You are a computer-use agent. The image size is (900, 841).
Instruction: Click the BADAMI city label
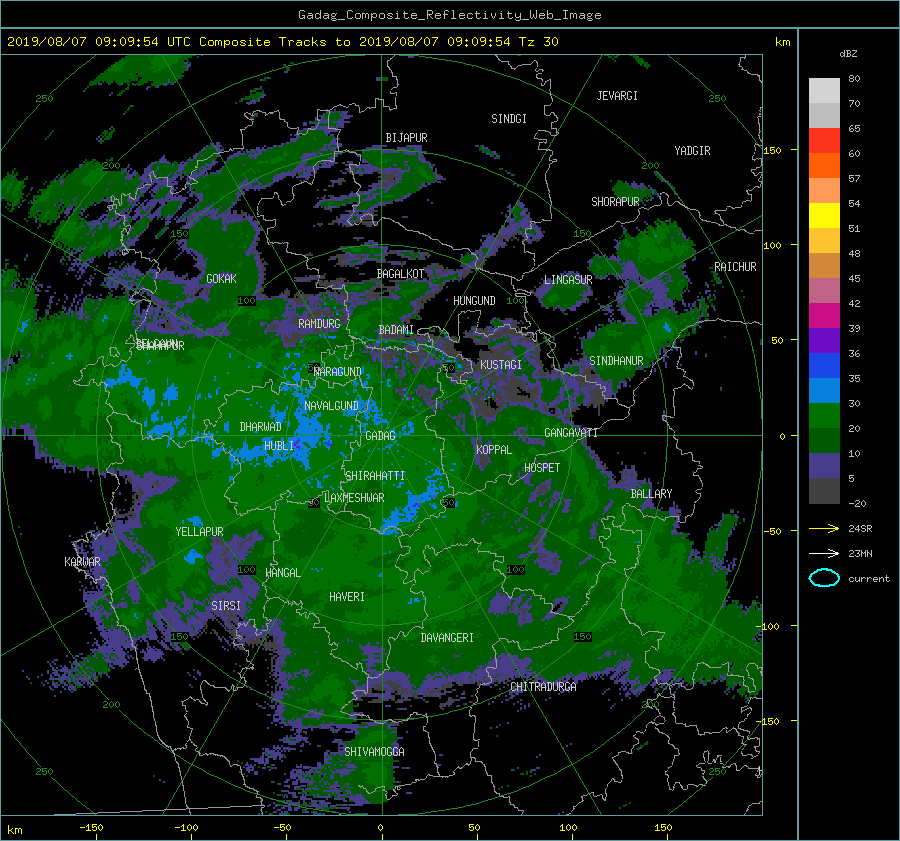point(396,330)
